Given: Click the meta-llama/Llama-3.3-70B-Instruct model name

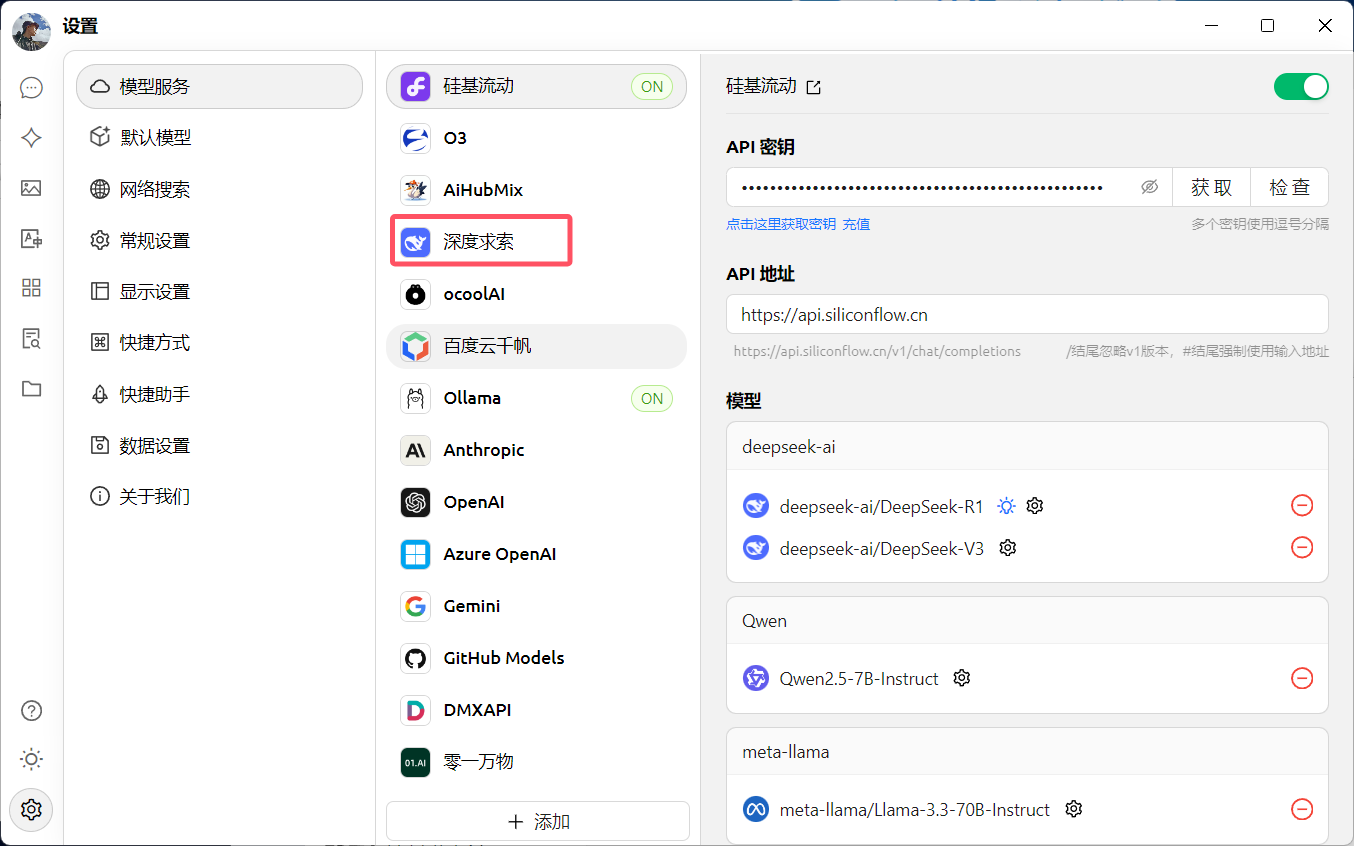Looking at the screenshot, I should pyautogui.click(x=915, y=810).
